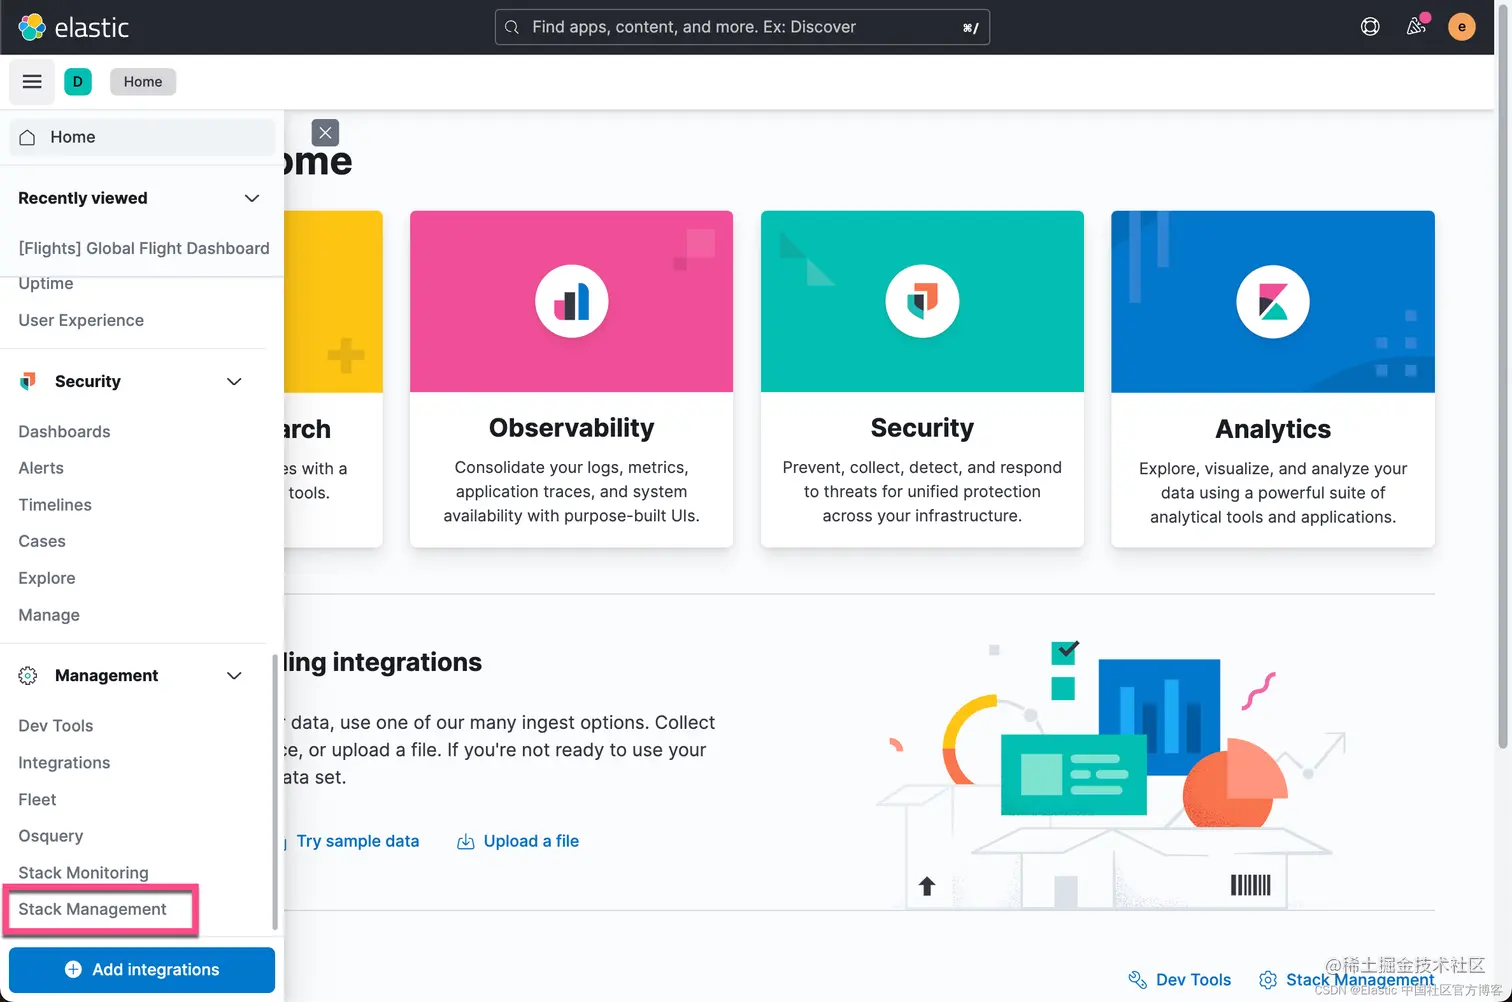Open the user avatar menu

[x=1462, y=27]
